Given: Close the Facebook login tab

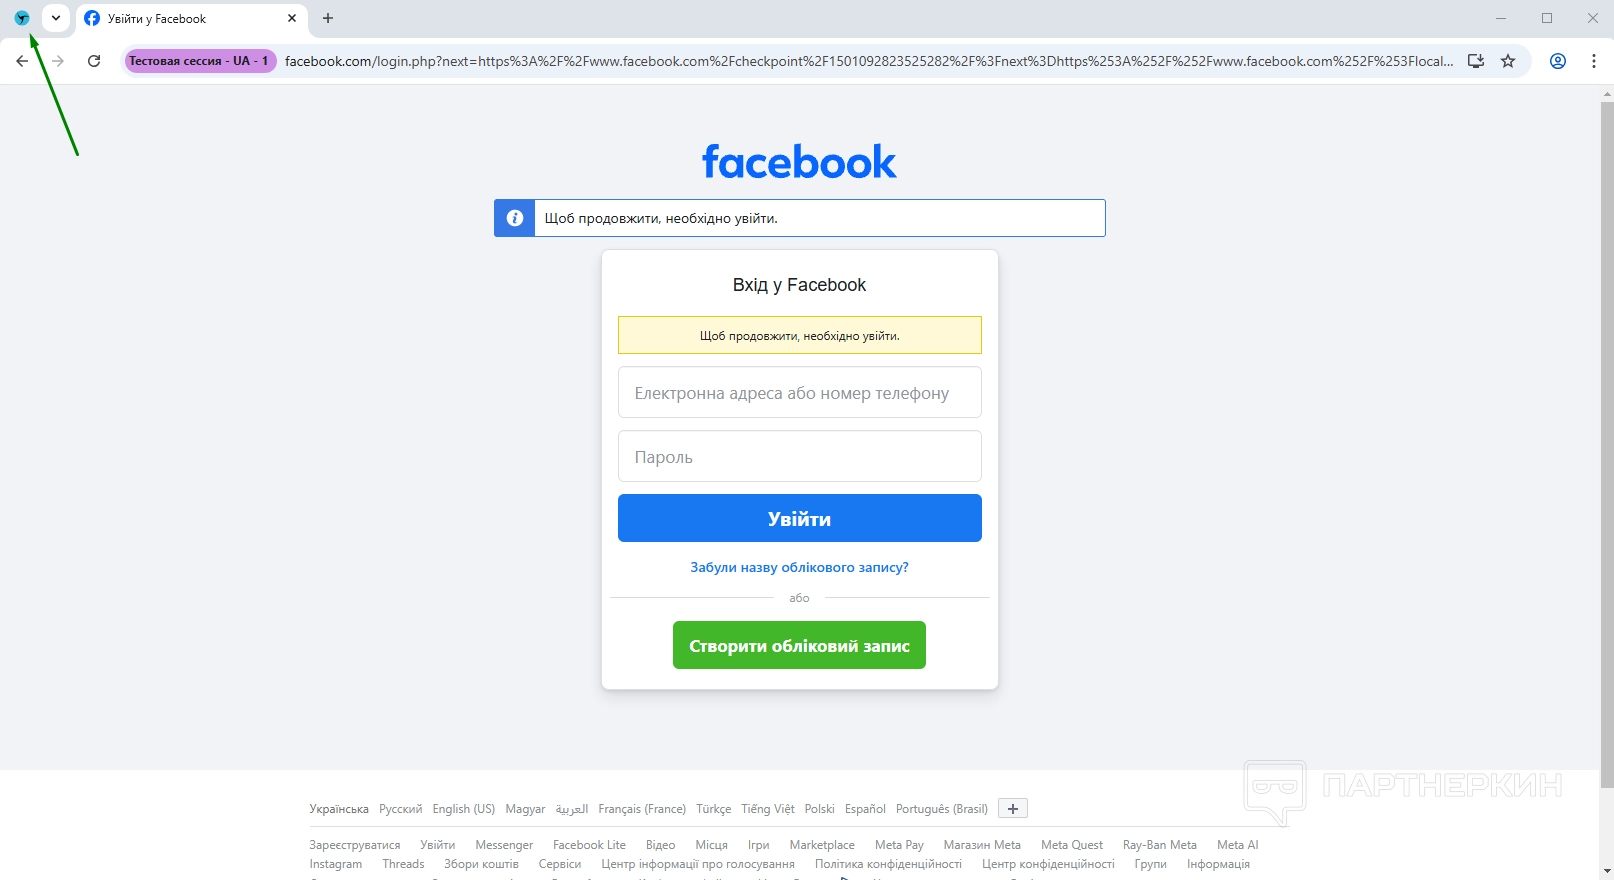Looking at the screenshot, I should click(292, 18).
